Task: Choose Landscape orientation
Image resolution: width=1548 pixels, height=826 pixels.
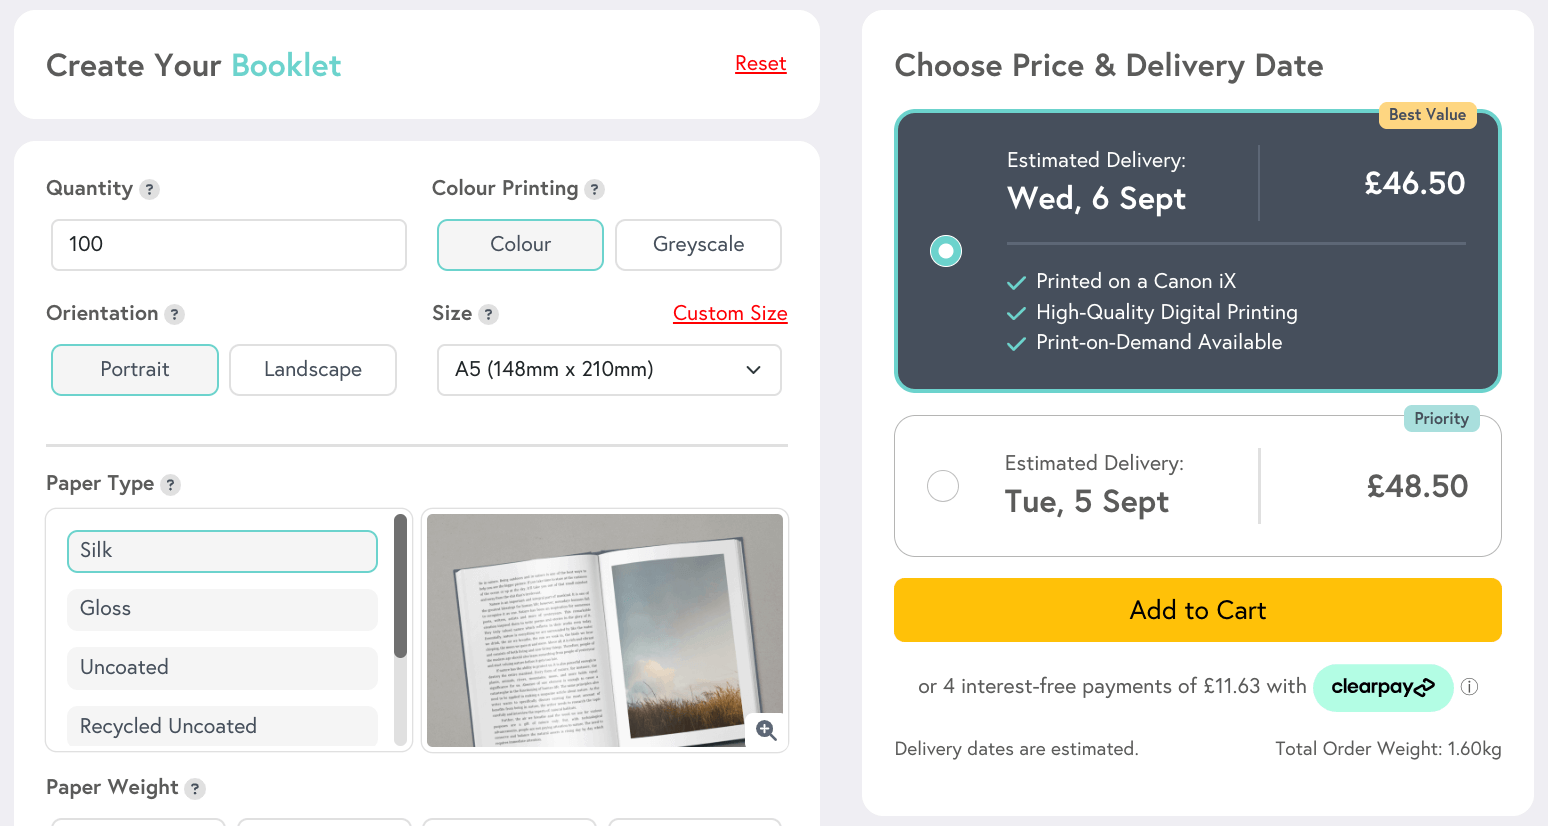Action: click(313, 370)
